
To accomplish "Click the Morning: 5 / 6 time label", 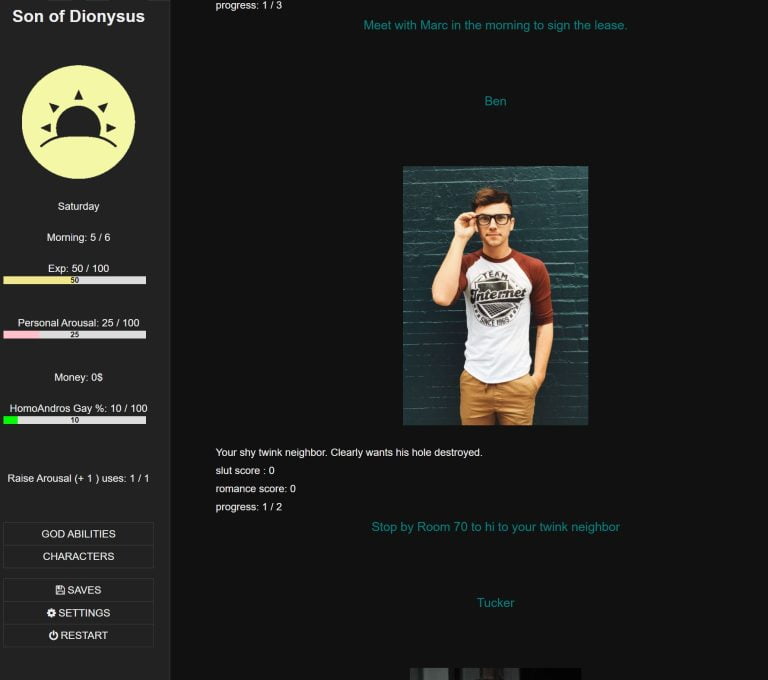I will pyautogui.click(x=78, y=238).
